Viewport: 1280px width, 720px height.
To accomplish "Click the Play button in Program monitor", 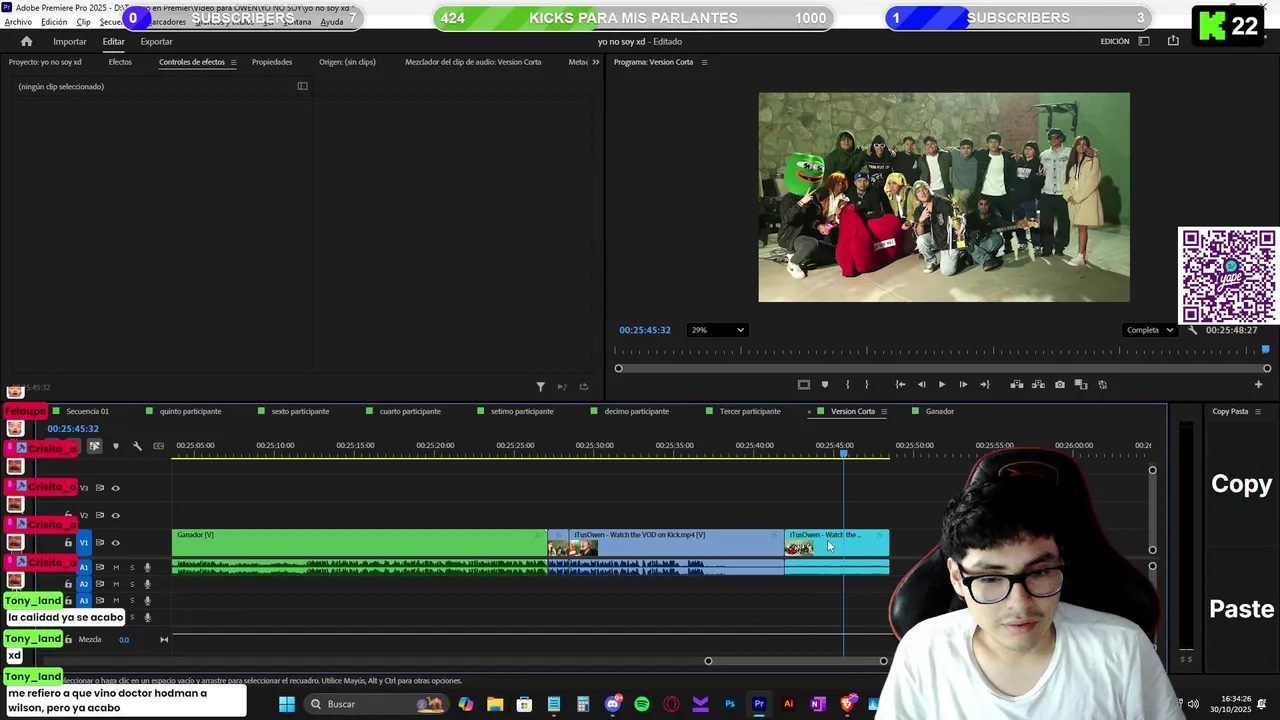I will pos(941,385).
